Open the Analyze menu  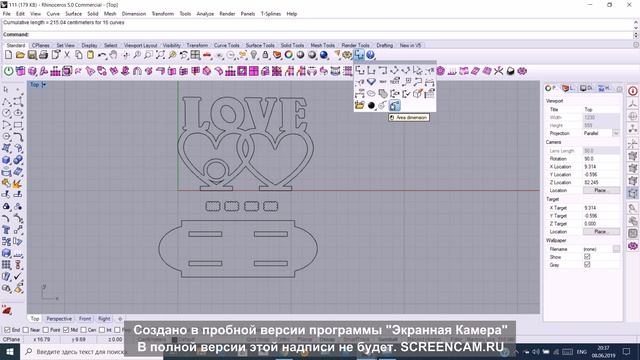click(205, 13)
